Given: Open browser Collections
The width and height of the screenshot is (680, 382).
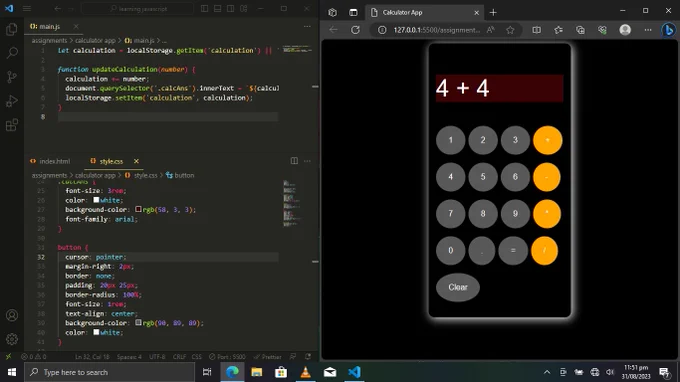Looking at the screenshot, I should (x=580, y=30).
